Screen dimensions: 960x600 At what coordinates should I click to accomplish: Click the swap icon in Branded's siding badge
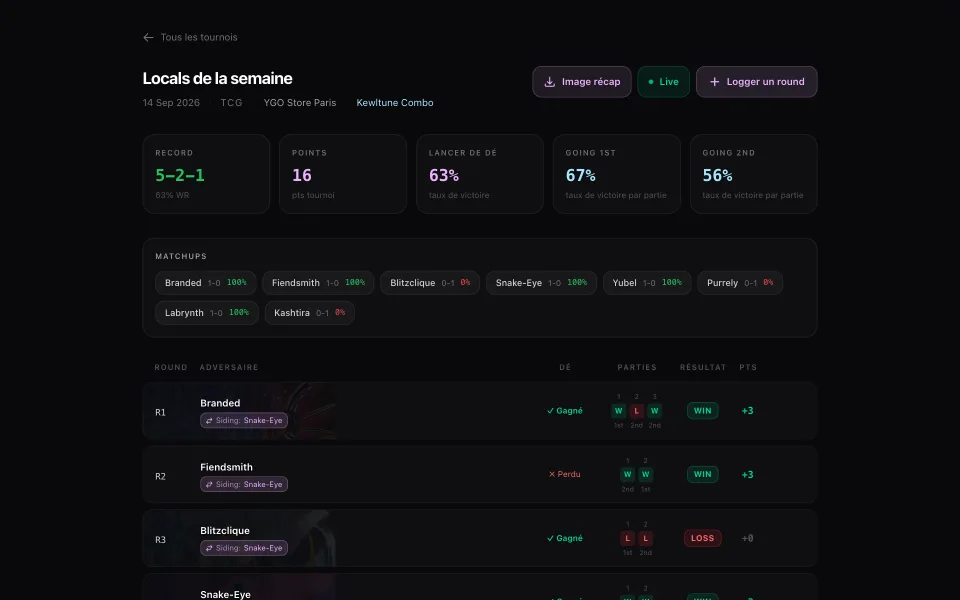209,421
